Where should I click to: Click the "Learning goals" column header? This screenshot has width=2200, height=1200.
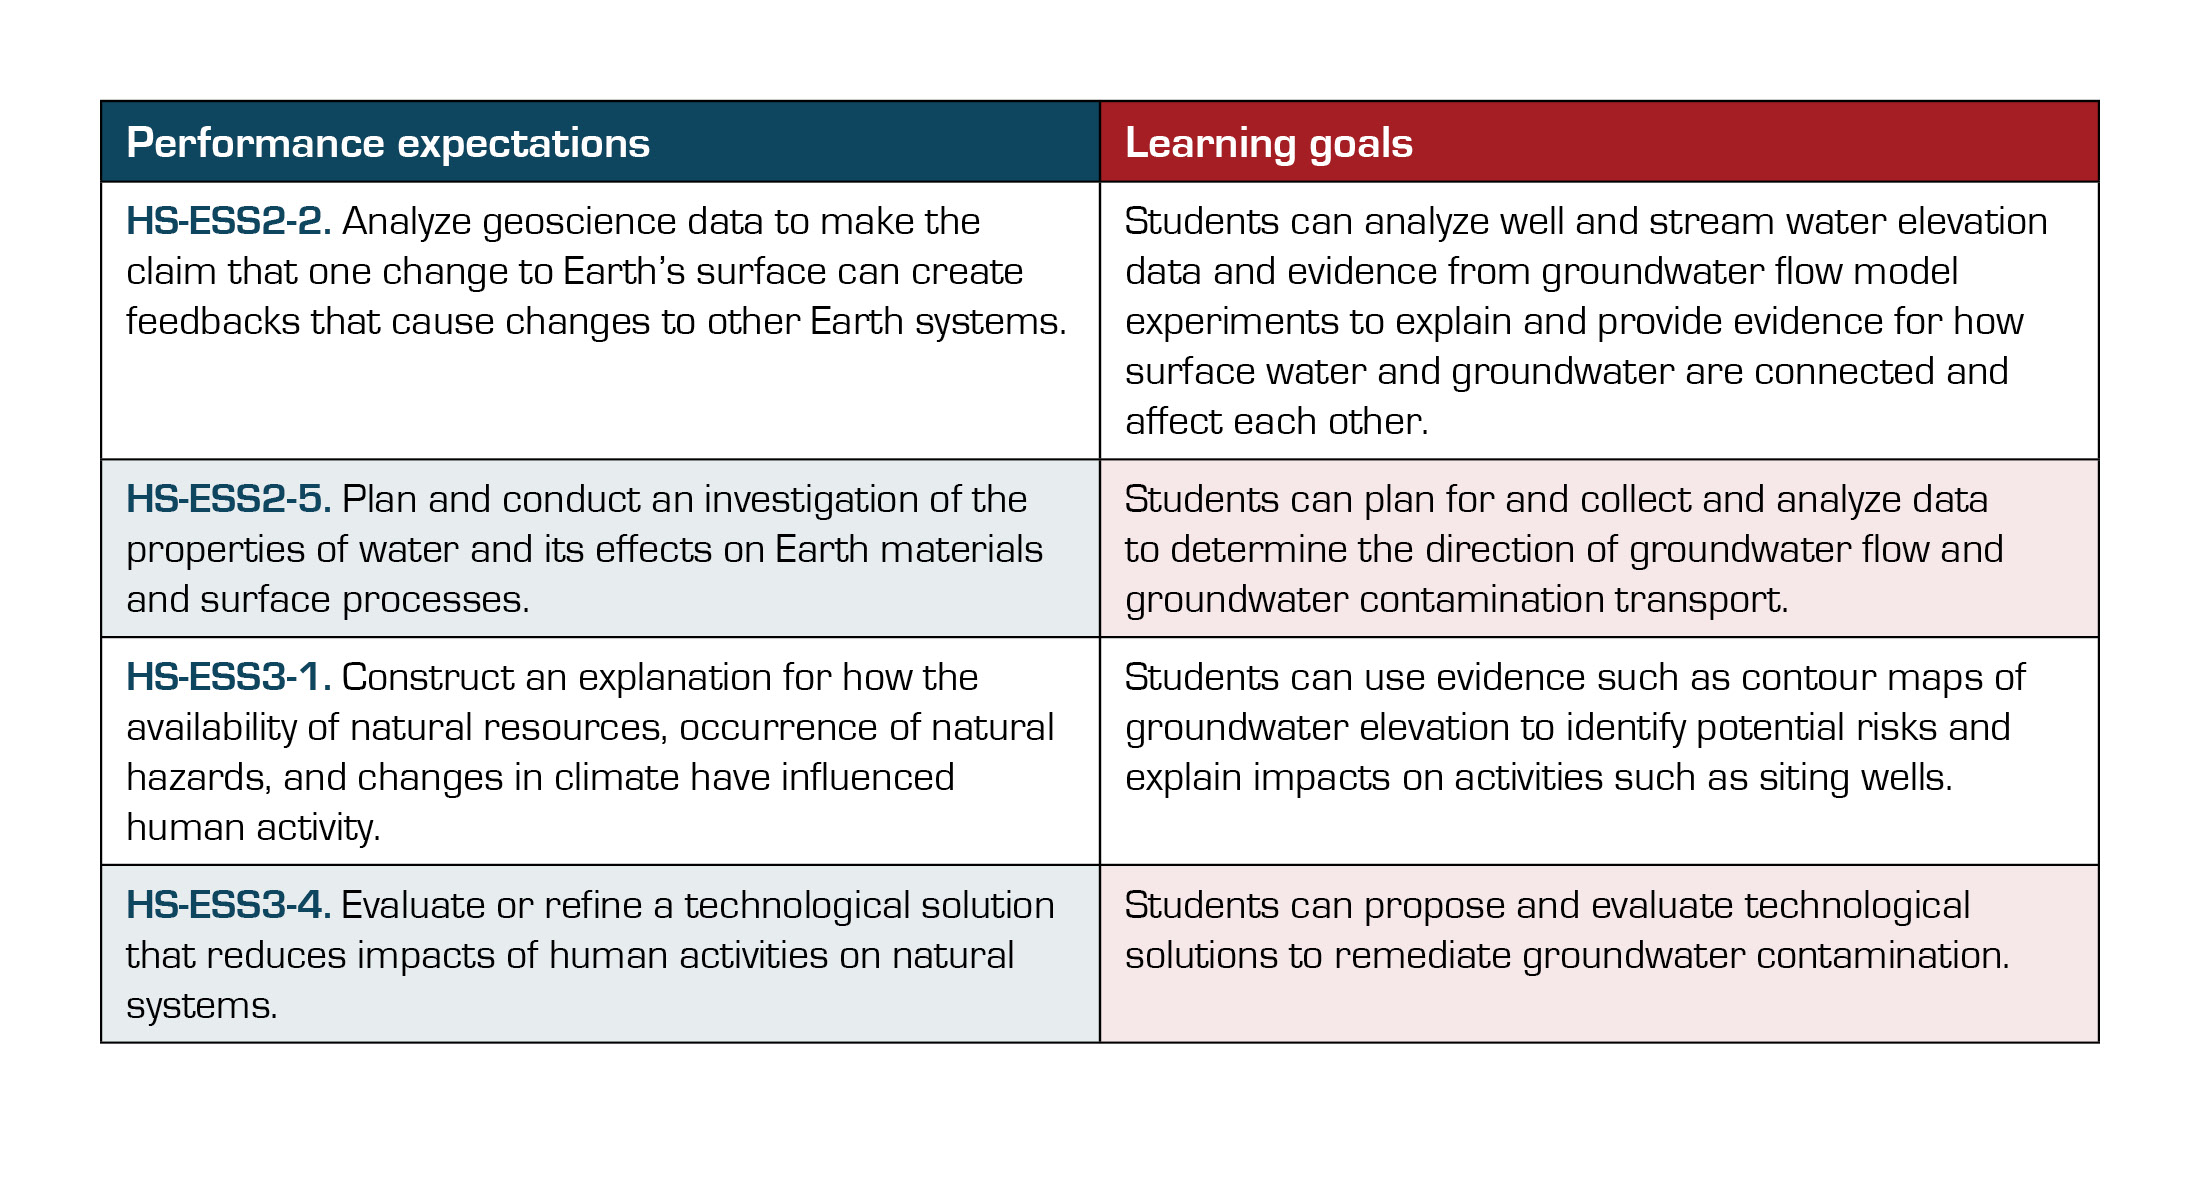[1268, 143]
